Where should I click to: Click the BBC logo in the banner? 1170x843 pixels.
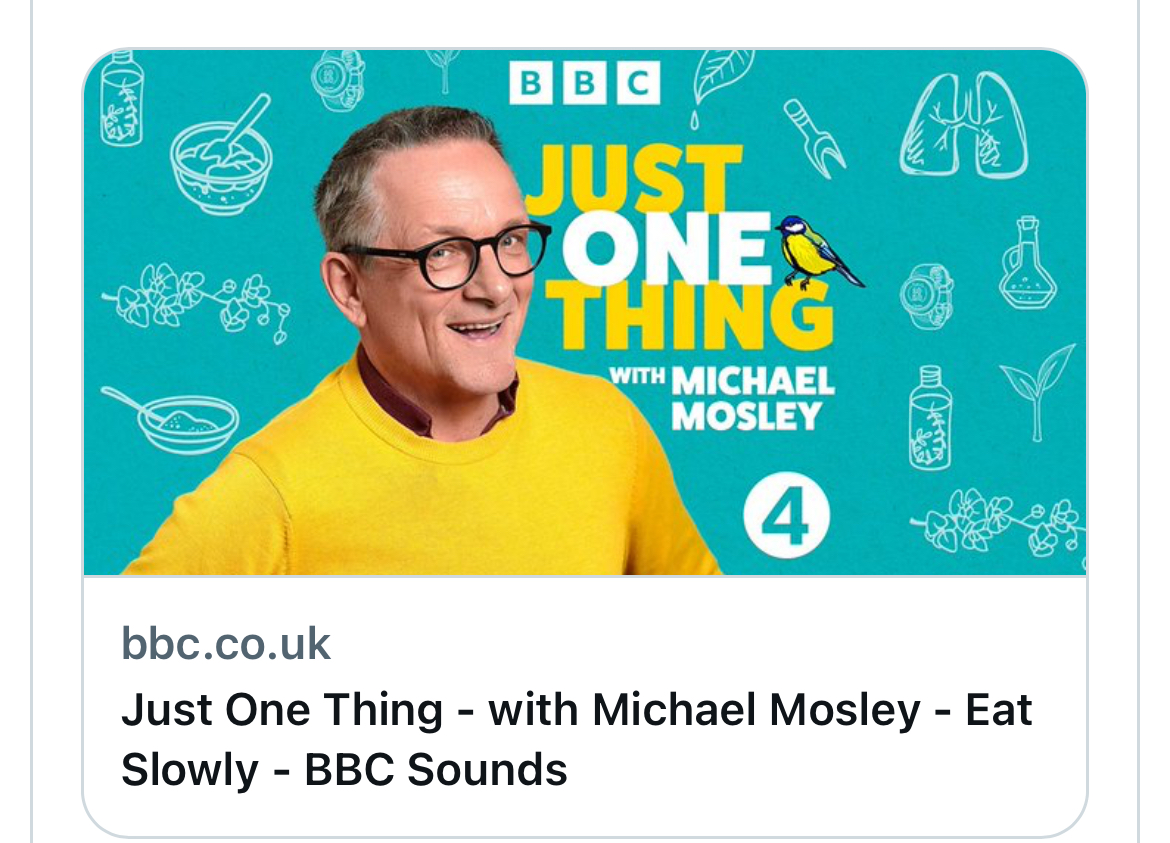(x=584, y=83)
